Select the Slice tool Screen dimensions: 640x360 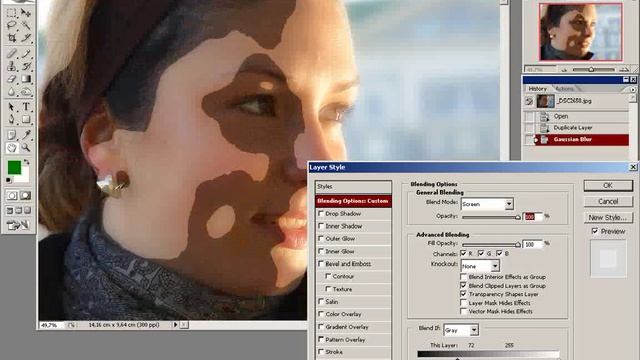26,38
